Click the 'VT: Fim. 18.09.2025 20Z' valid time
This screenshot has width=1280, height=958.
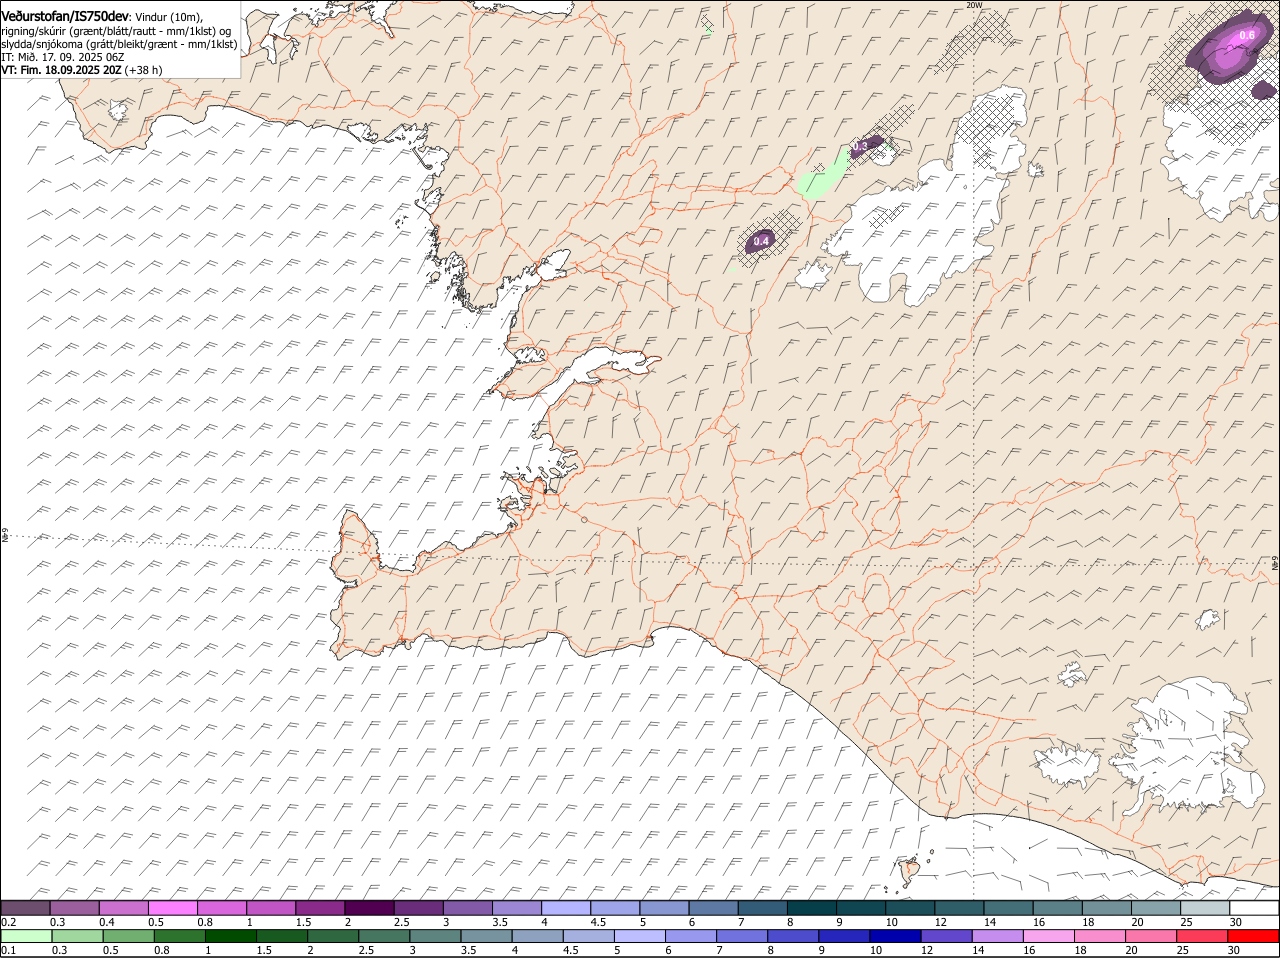61,70
